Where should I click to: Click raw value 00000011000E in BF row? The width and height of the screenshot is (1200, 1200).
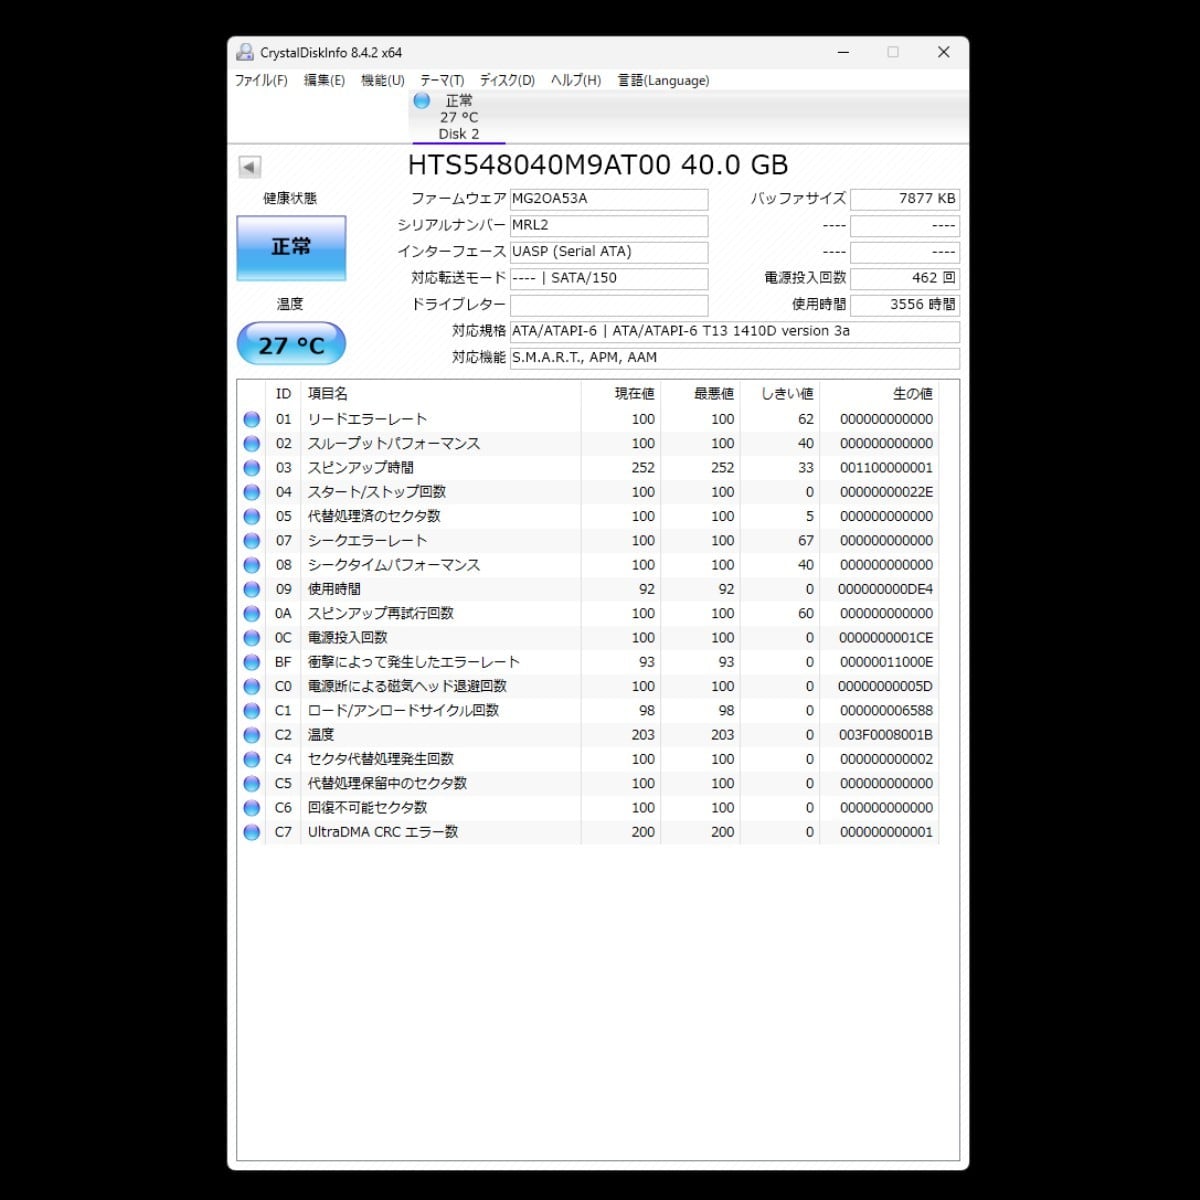[886, 662]
